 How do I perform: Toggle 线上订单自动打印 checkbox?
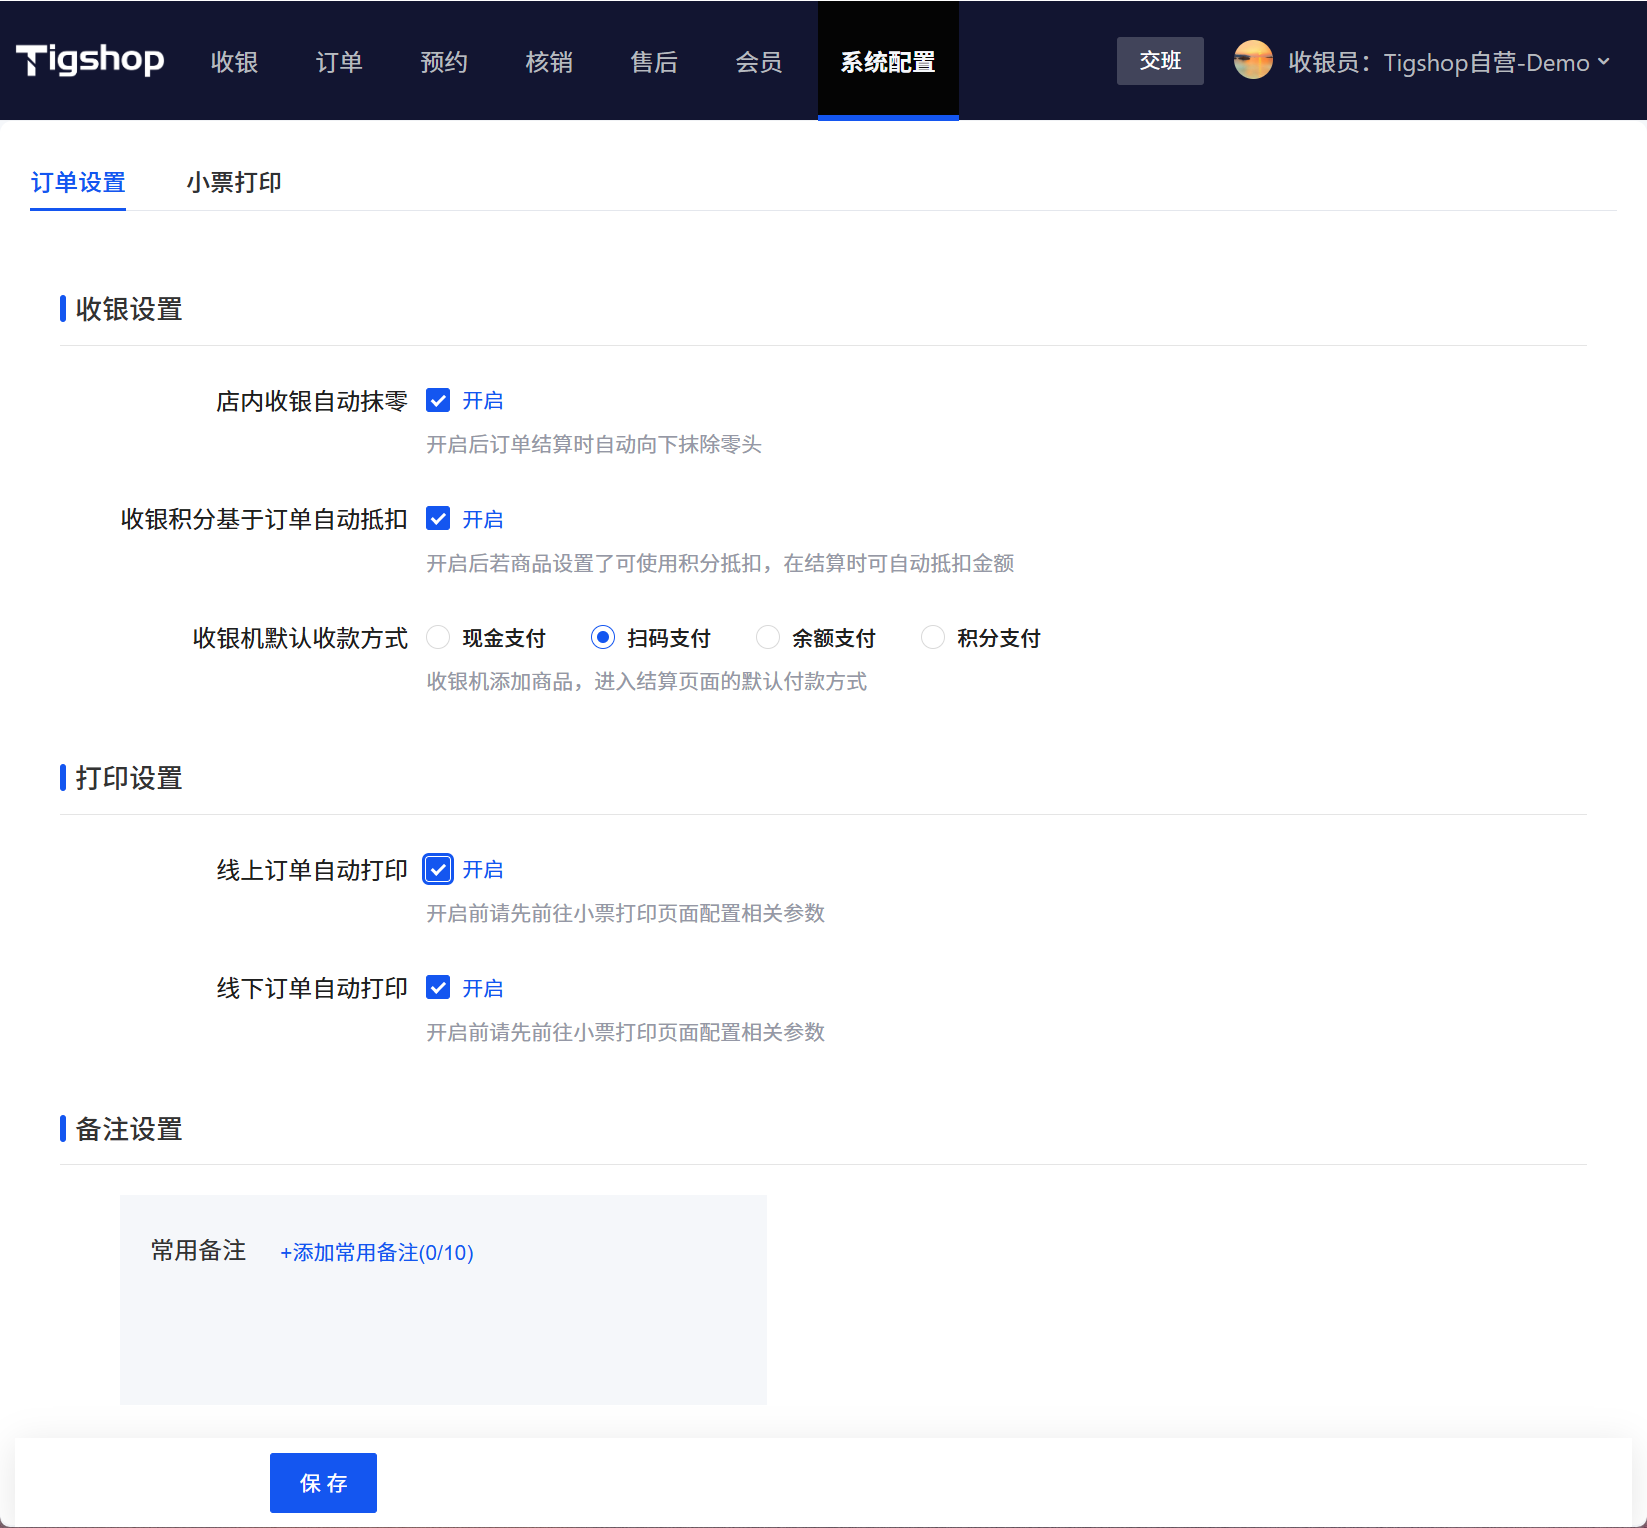point(438,870)
